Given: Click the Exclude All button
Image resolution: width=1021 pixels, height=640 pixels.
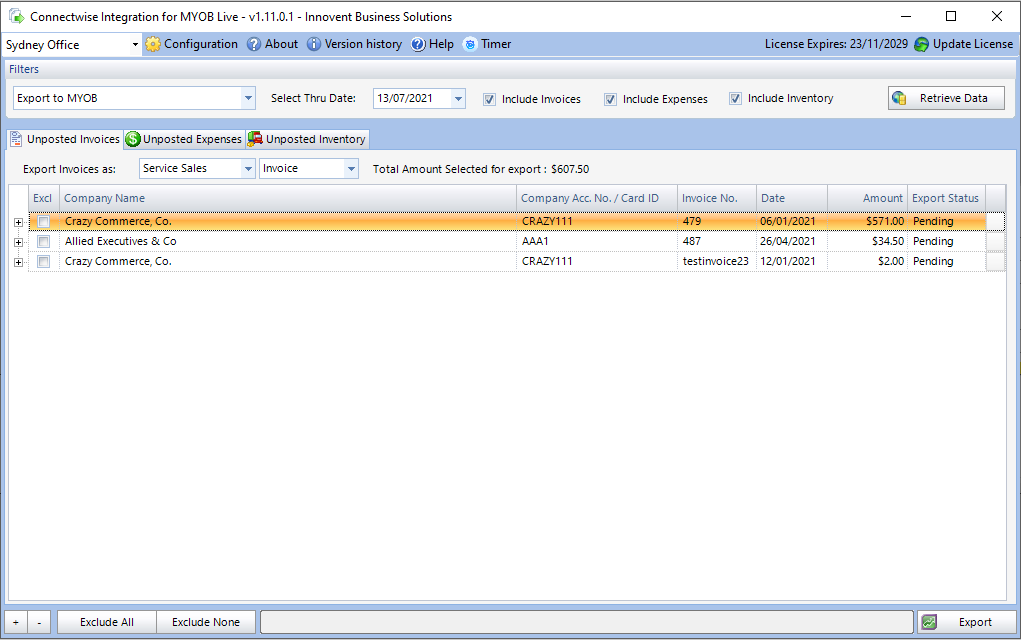Looking at the screenshot, I should point(107,622).
